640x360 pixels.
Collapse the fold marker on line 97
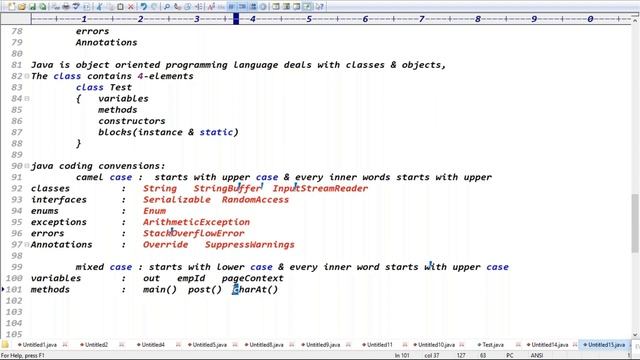point(27,244)
